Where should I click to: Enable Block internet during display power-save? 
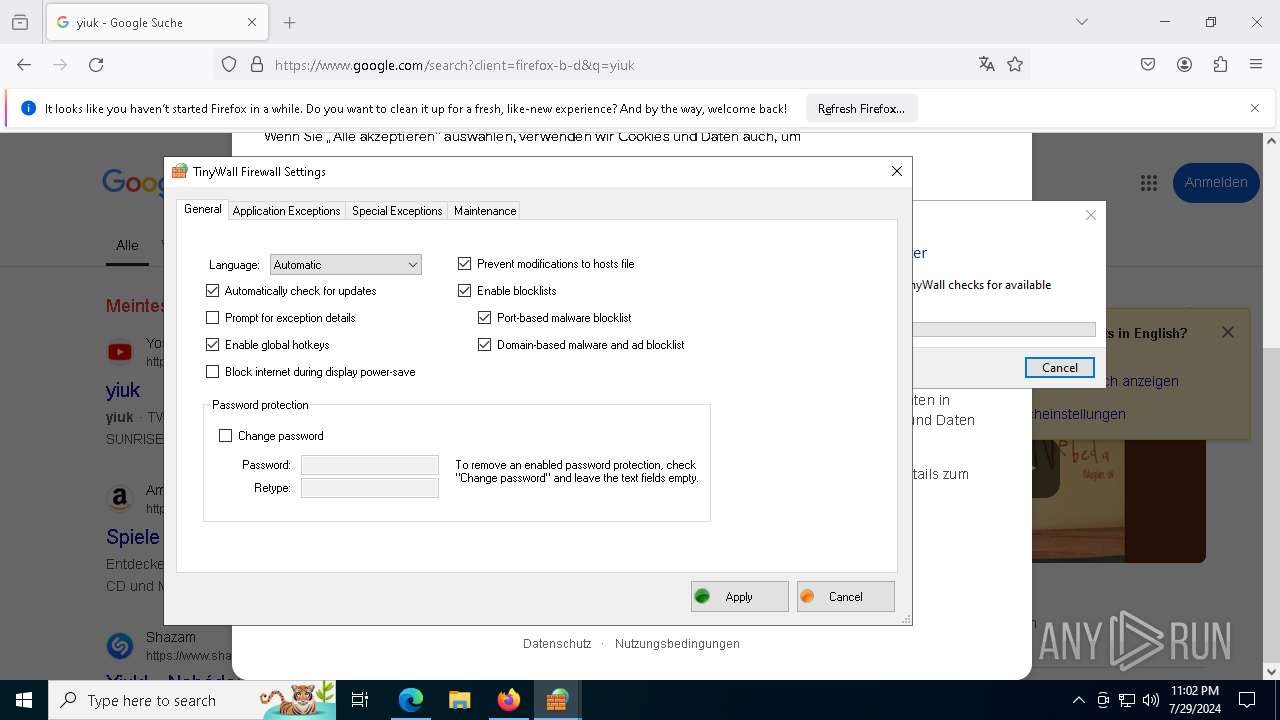point(212,372)
